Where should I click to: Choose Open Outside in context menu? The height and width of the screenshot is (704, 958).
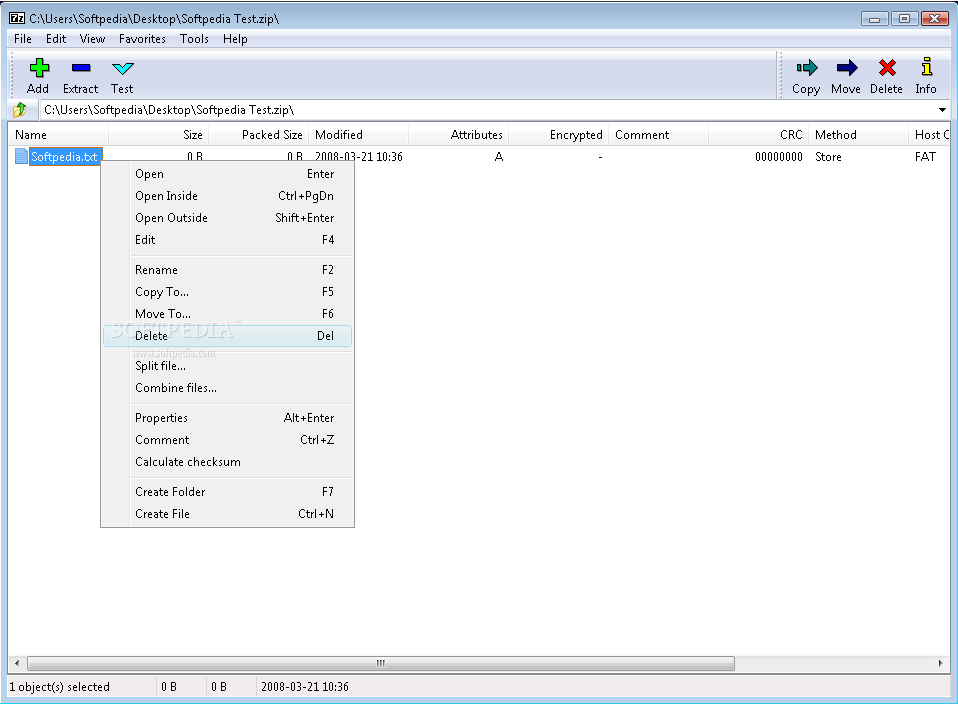[x=227, y=218]
